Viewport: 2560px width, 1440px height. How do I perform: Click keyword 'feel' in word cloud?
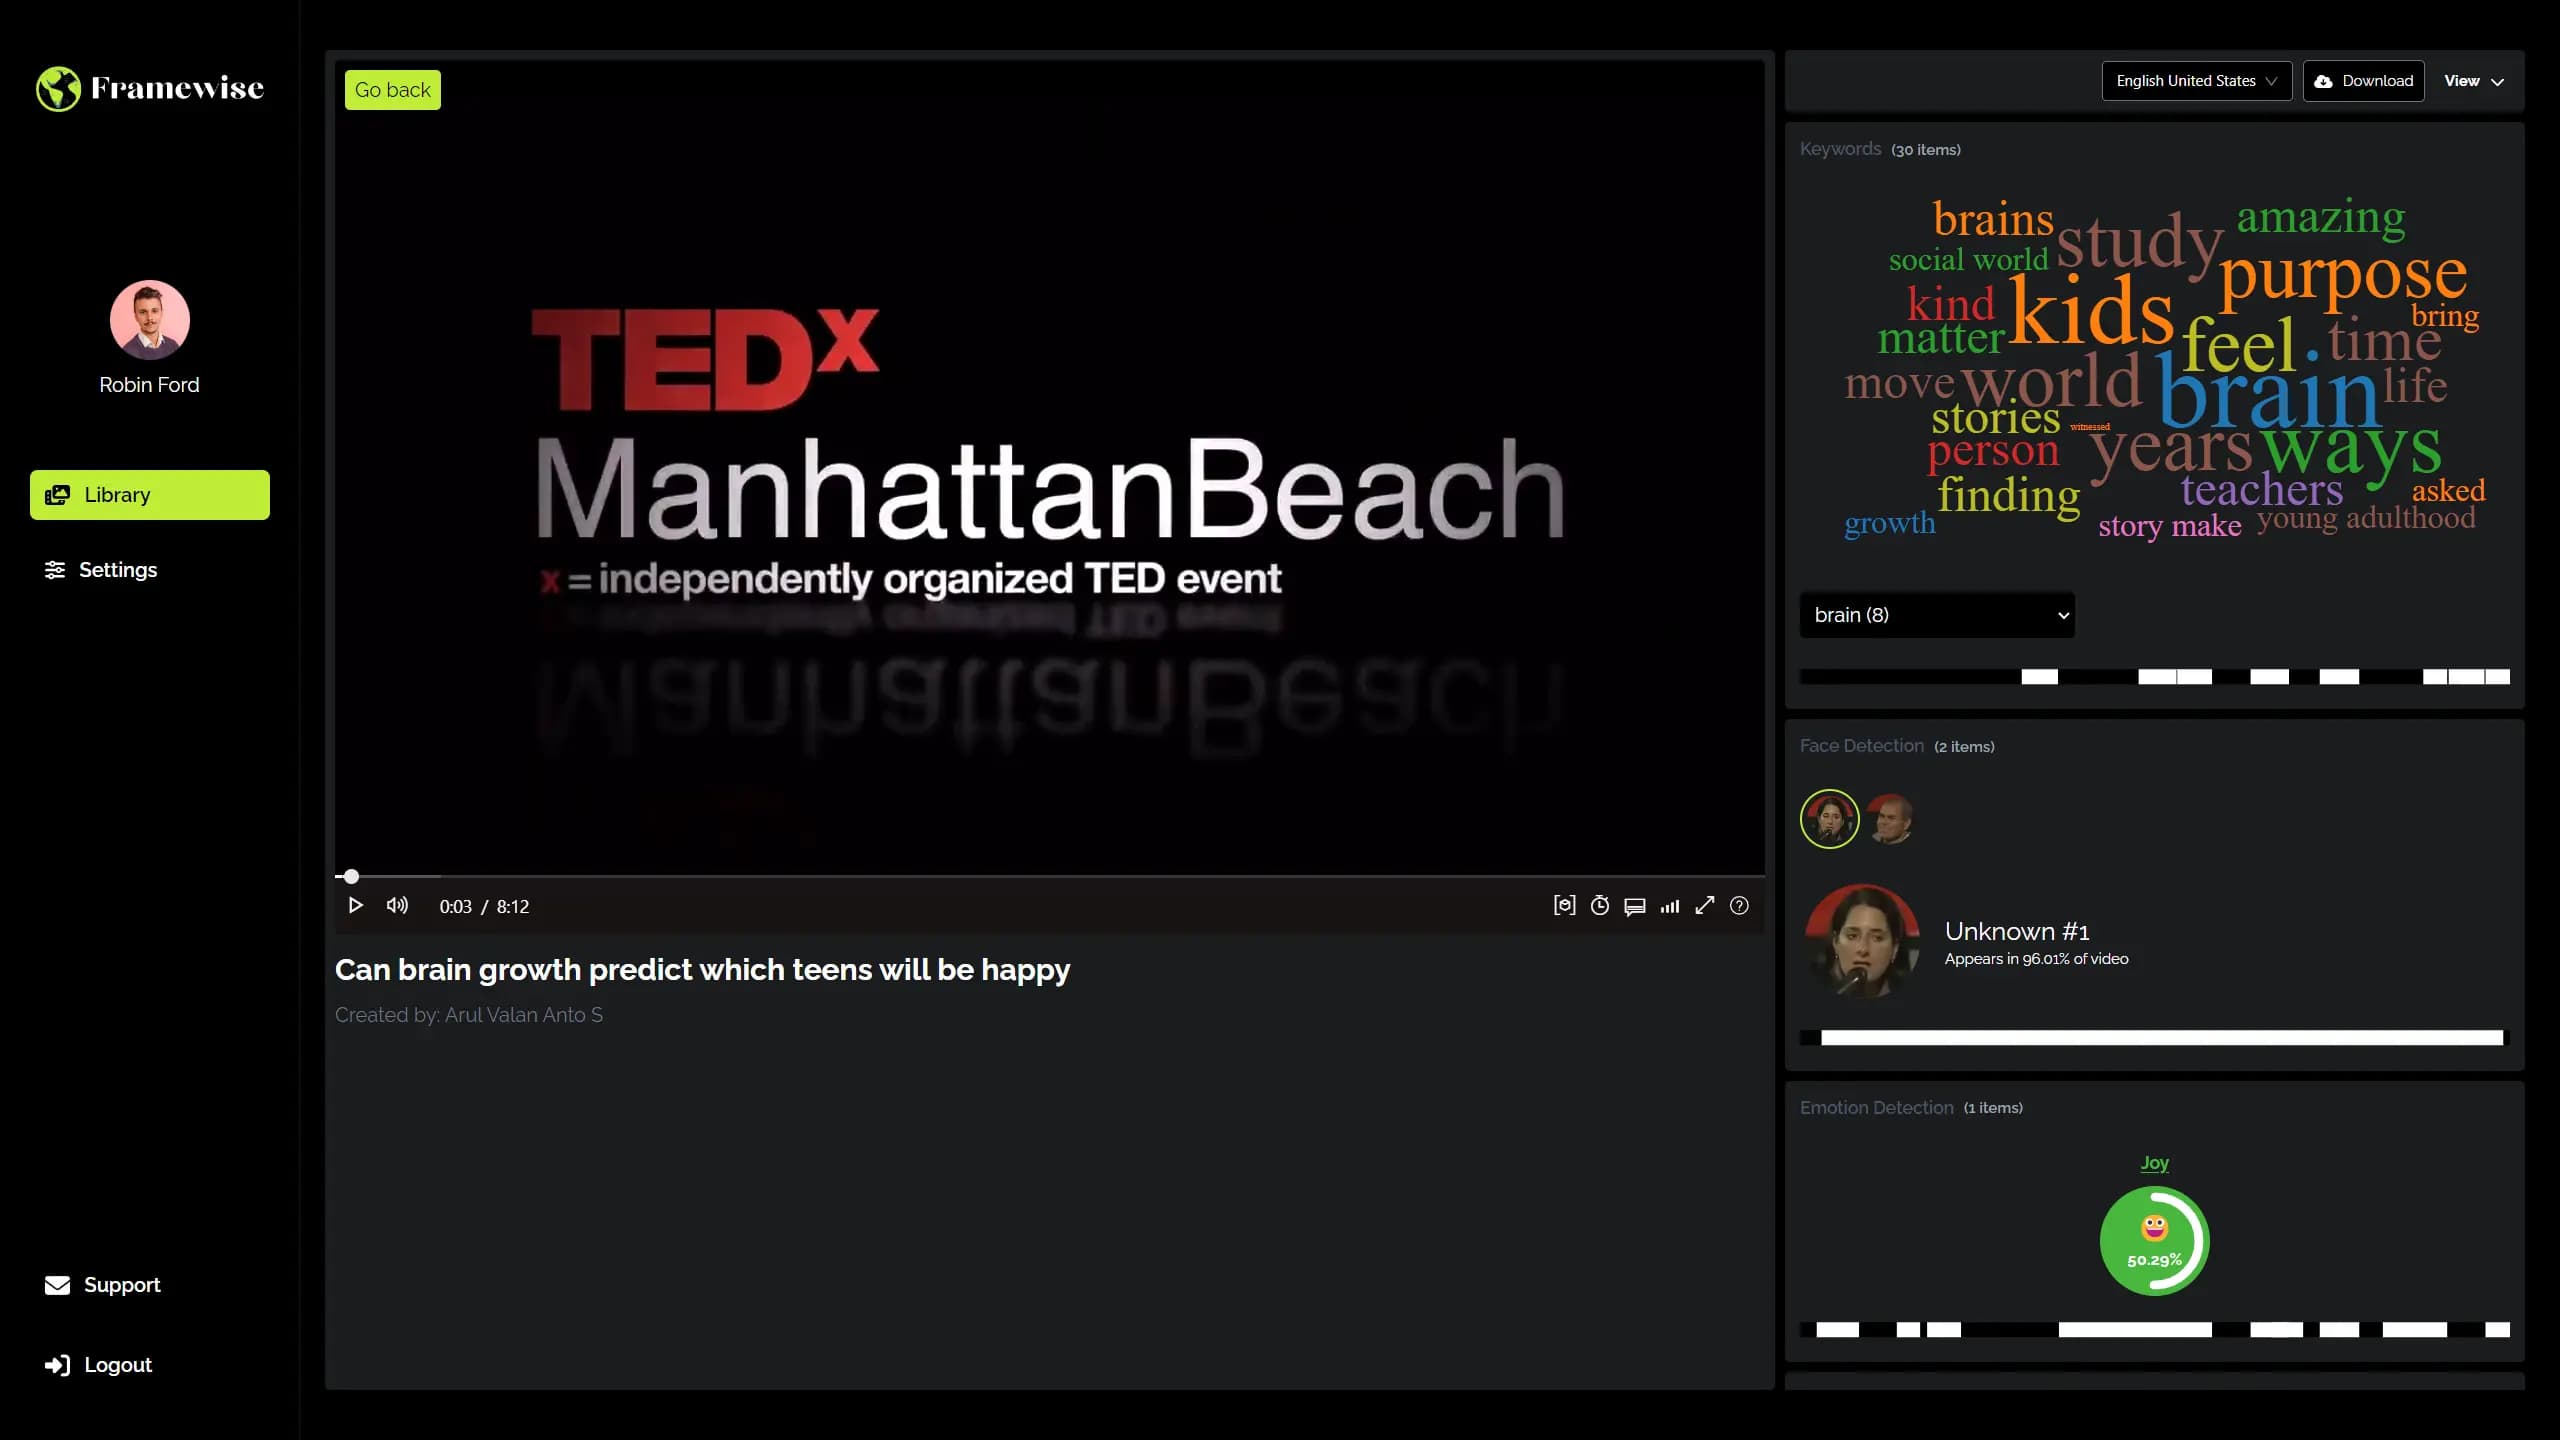click(2238, 343)
